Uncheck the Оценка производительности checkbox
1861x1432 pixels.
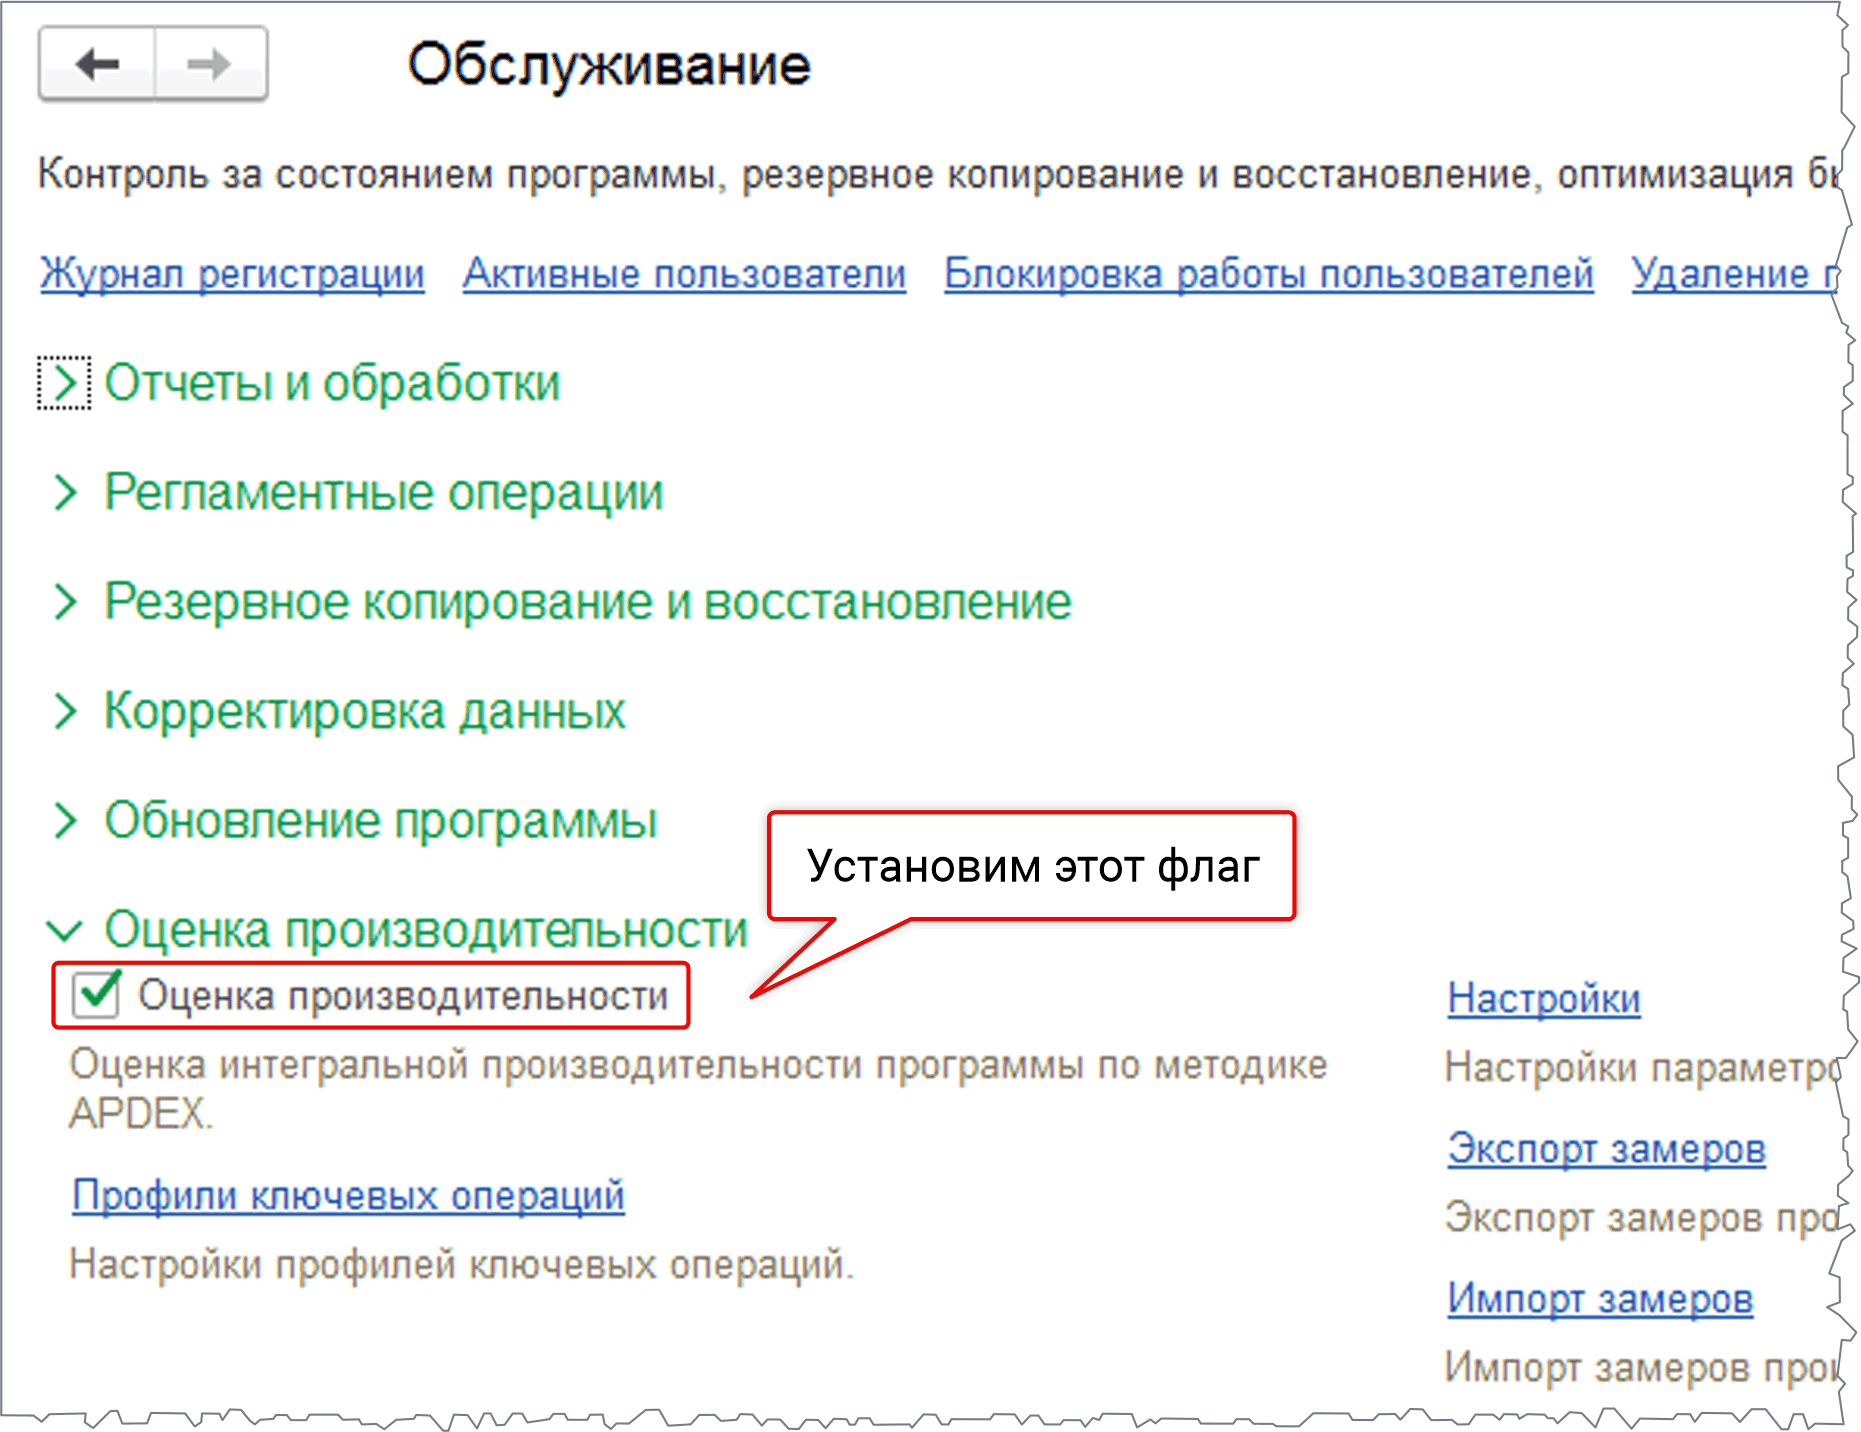[97, 994]
